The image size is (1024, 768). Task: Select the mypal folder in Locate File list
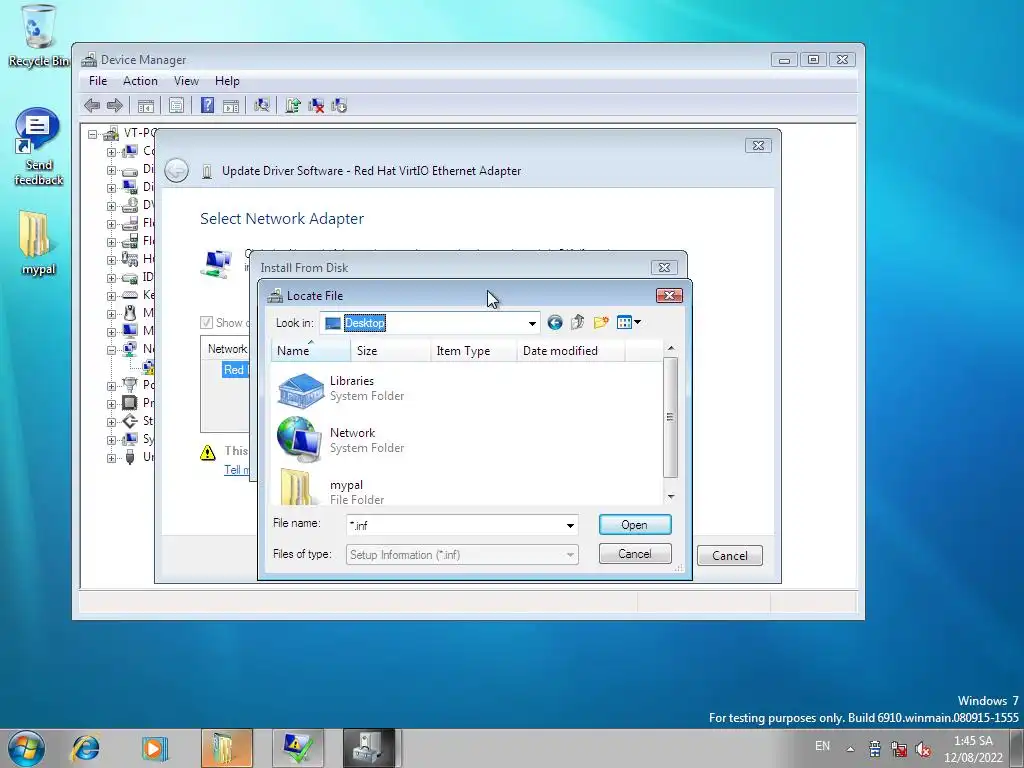coord(331,488)
